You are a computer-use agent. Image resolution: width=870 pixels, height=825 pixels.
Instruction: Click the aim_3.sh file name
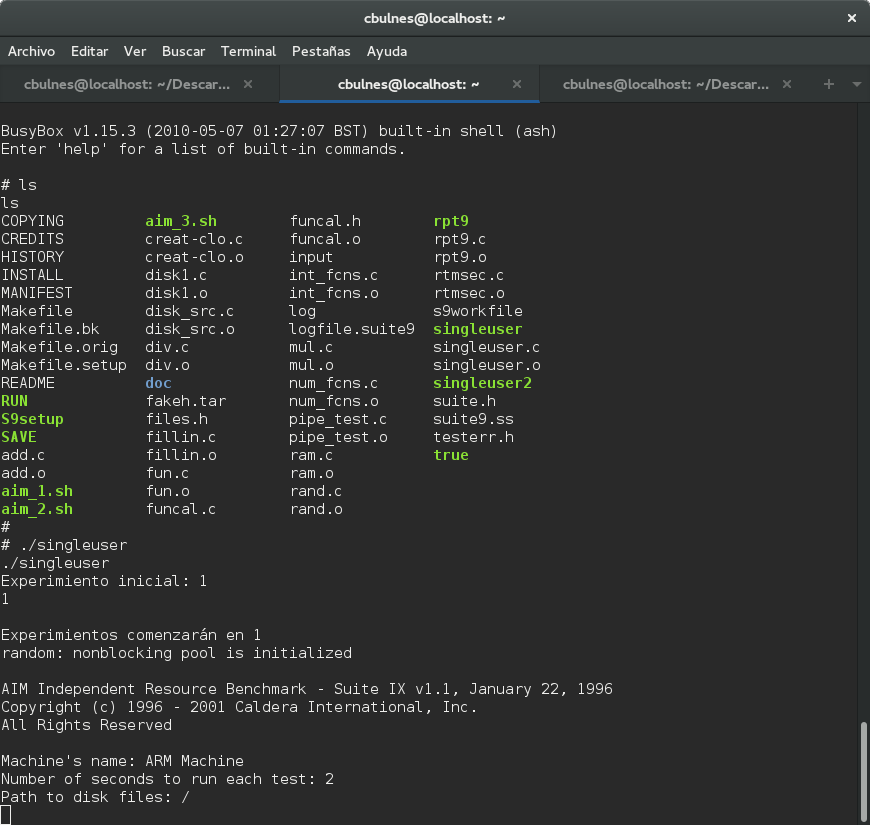[181, 221]
